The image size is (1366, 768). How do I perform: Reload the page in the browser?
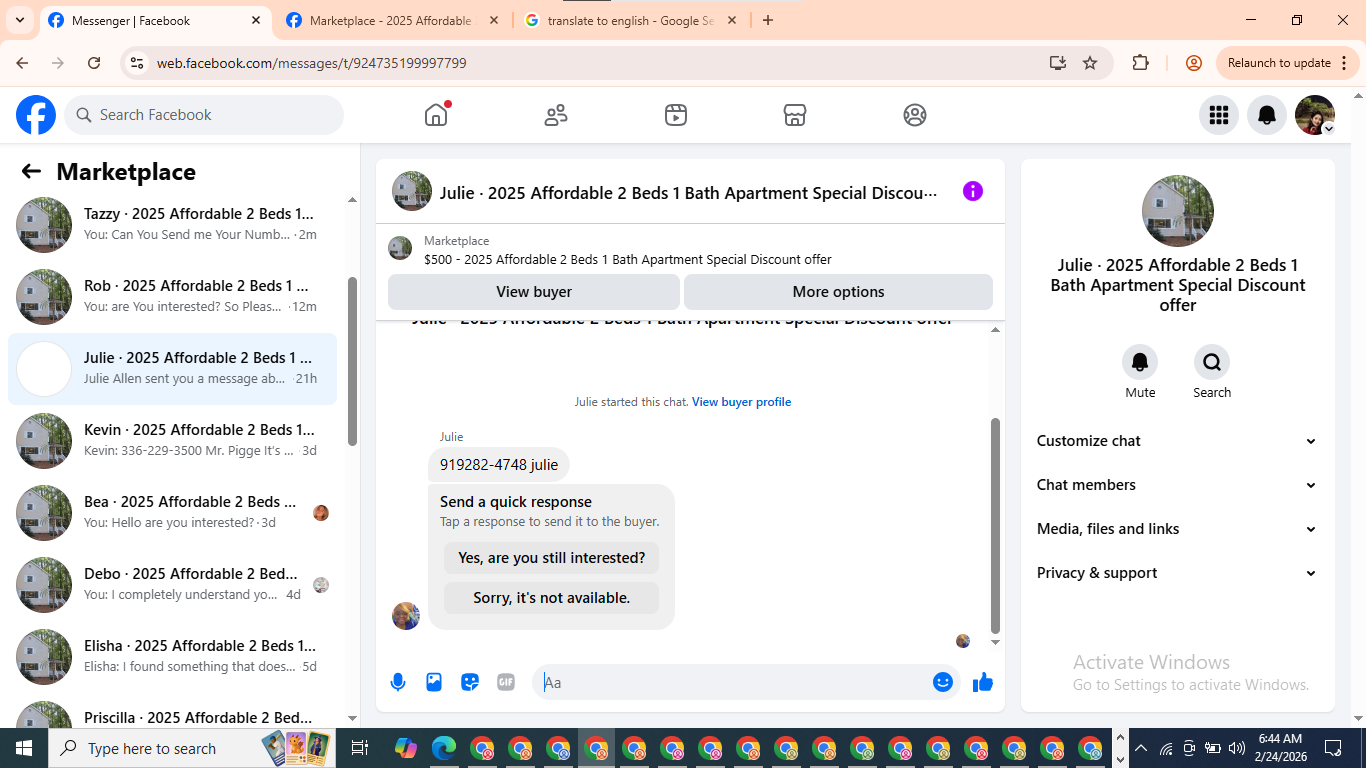click(x=94, y=63)
